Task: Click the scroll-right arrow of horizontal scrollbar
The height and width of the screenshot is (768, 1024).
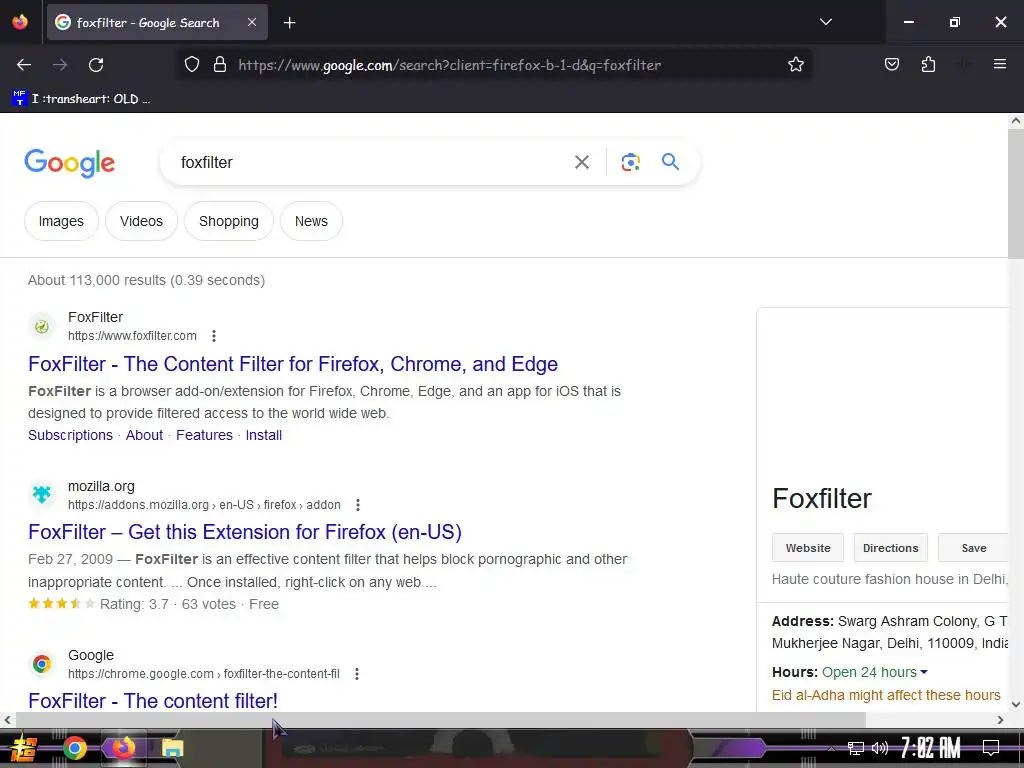Action: pos(1000,720)
